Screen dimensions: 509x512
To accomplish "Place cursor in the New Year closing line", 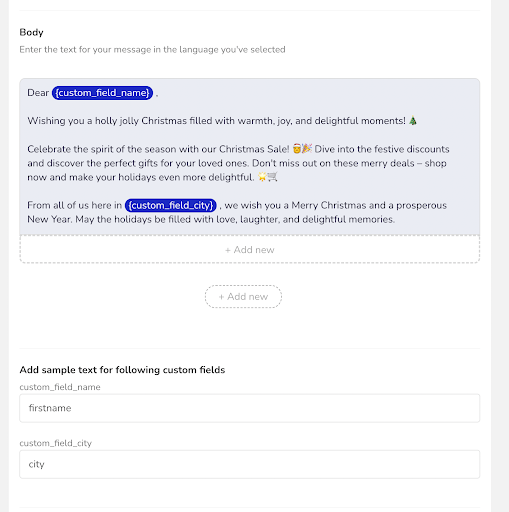I will [211, 219].
